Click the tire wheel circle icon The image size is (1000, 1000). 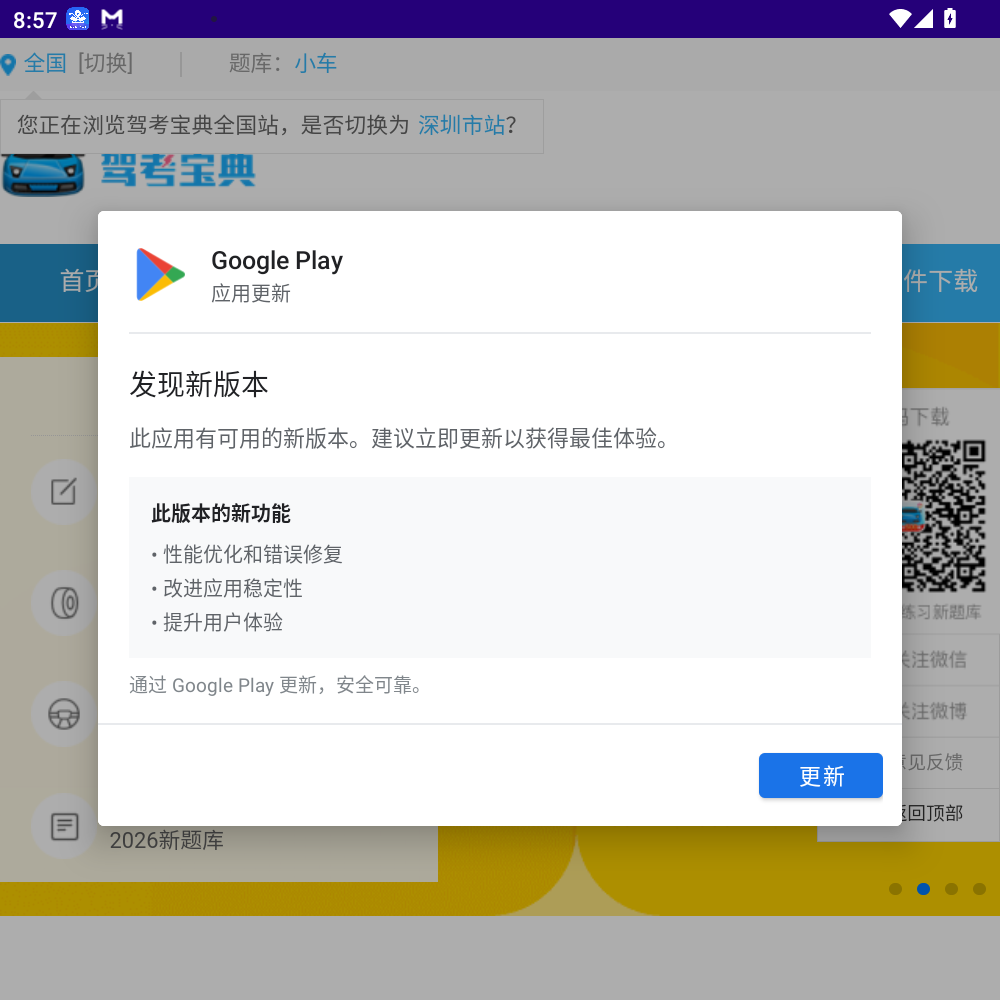(64, 603)
